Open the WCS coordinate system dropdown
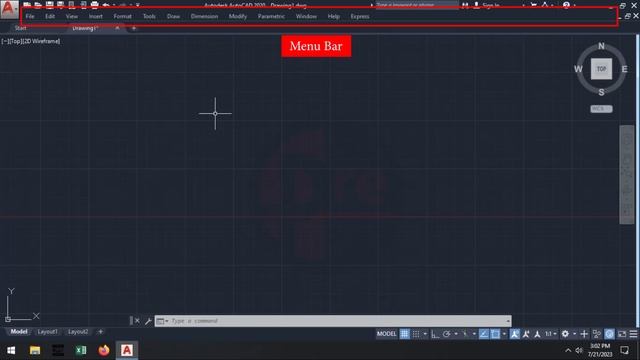Image resolution: width=640 pixels, height=360 pixels. [x=601, y=109]
